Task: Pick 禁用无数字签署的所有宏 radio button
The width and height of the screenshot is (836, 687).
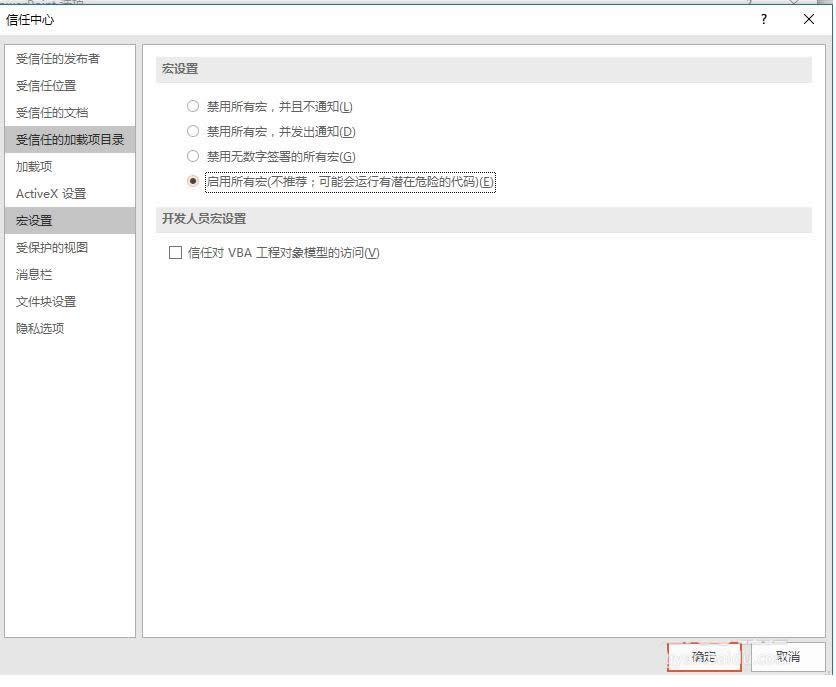Action: (x=193, y=156)
